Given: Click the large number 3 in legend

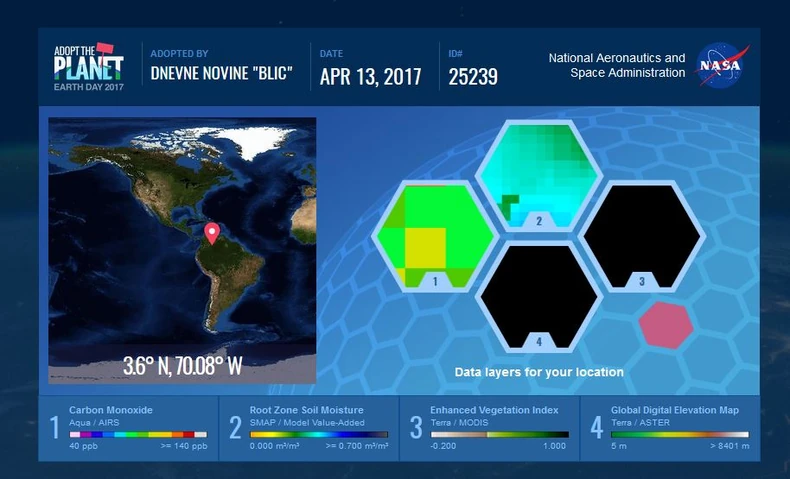Looking at the screenshot, I should [416, 427].
